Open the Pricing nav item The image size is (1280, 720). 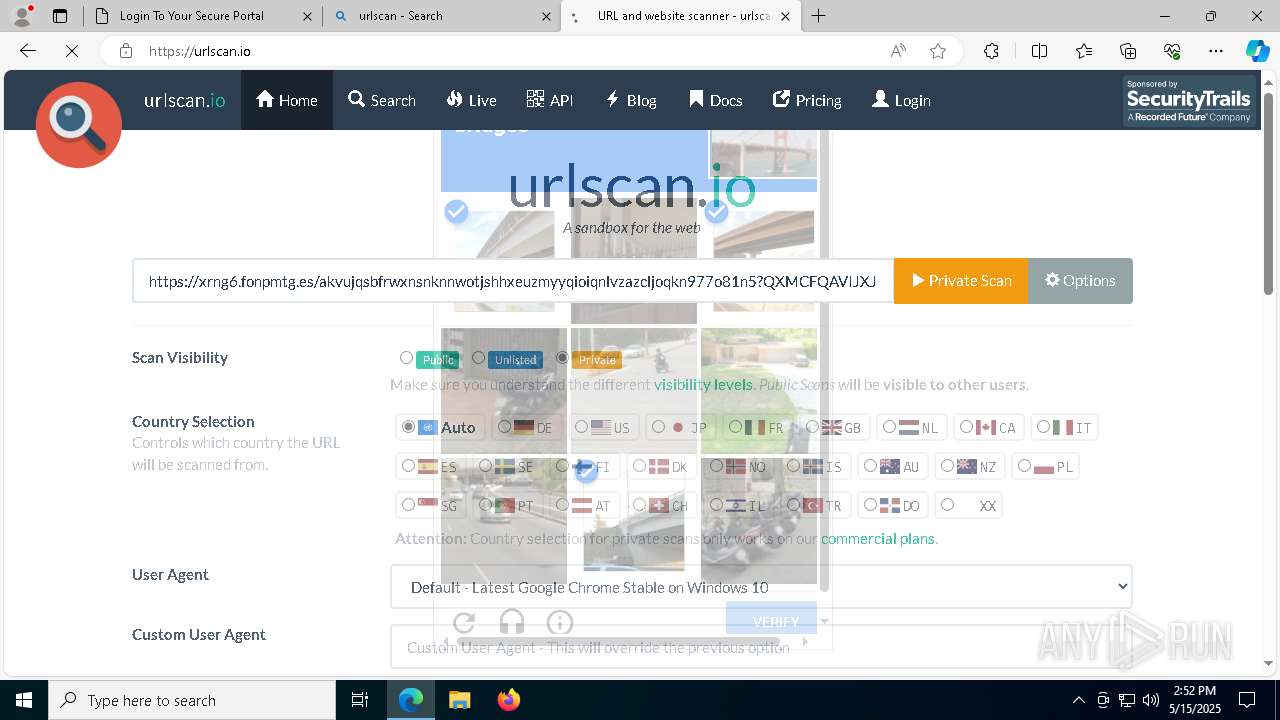click(x=807, y=100)
